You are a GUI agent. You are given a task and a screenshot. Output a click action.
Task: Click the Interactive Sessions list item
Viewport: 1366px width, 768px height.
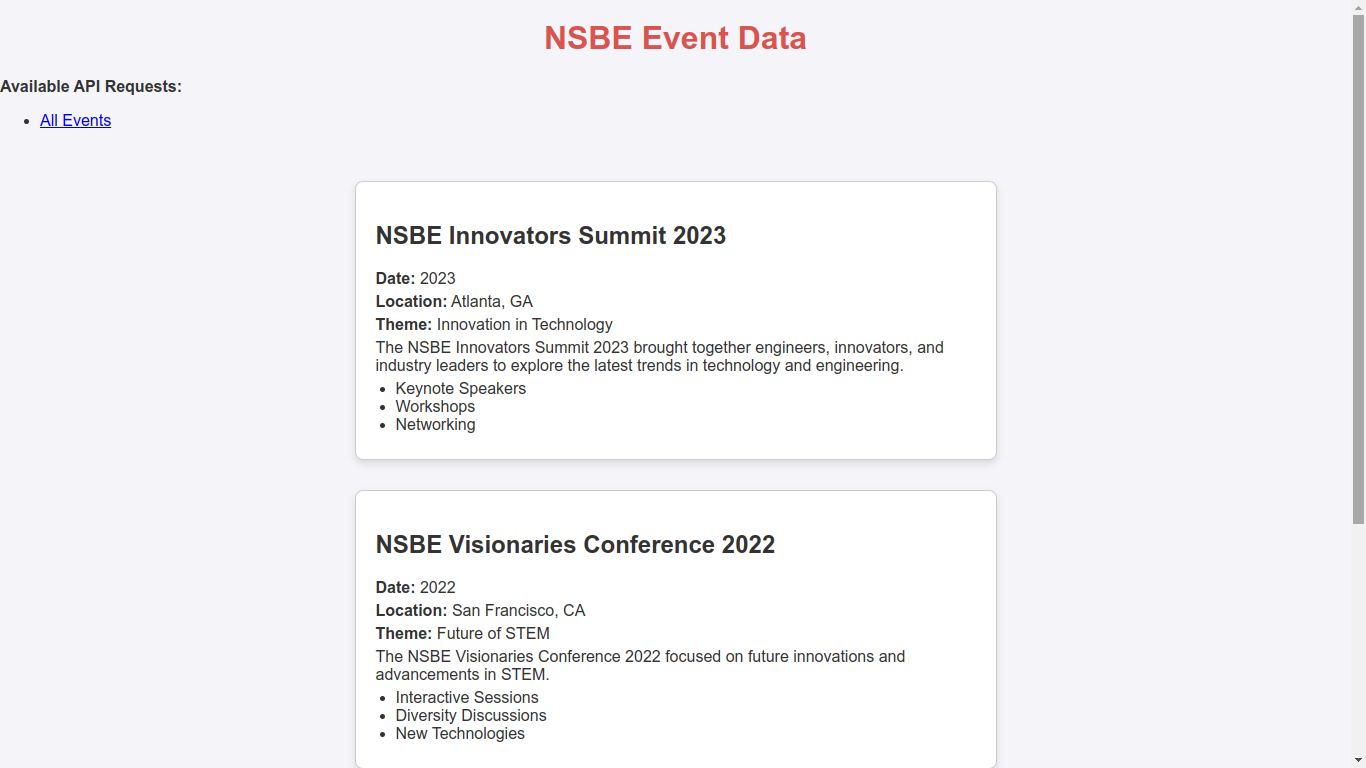tap(467, 698)
